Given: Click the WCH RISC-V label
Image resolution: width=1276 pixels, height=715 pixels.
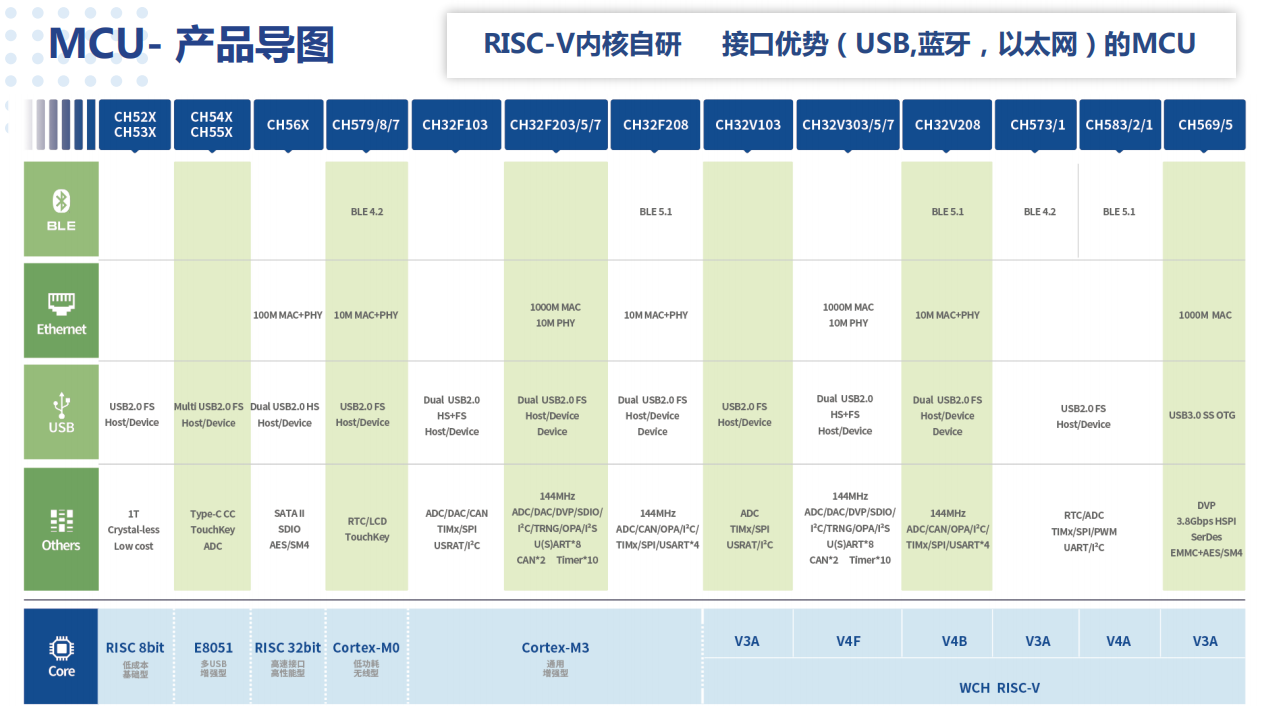Looking at the screenshot, I should click(x=999, y=688).
